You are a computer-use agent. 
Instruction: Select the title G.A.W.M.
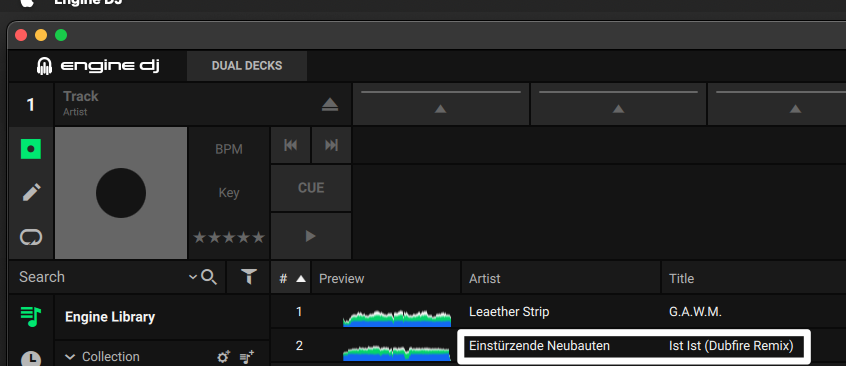695,311
